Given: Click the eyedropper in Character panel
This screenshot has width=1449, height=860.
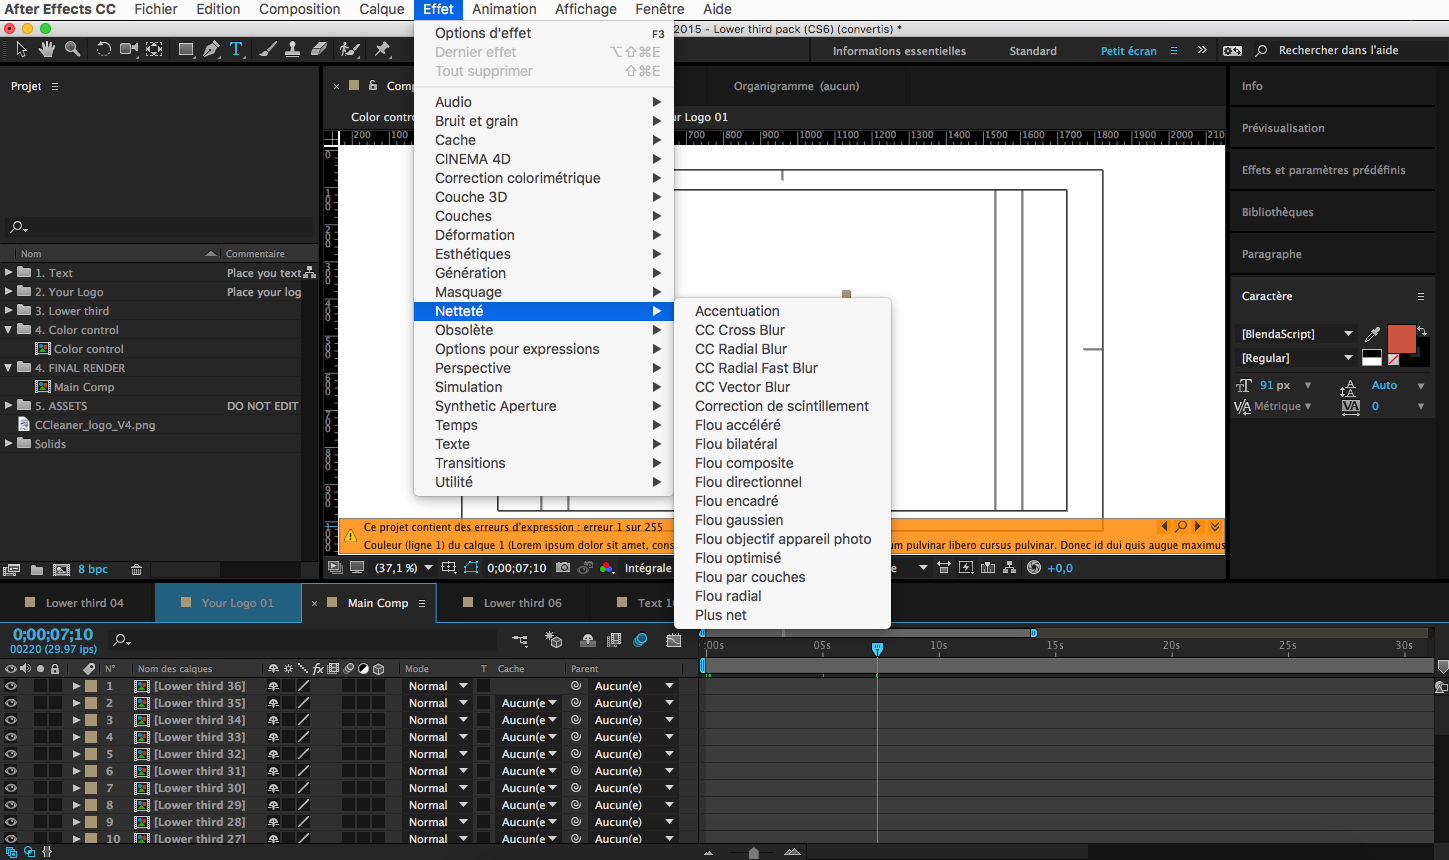Looking at the screenshot, I should [1372, 335].
